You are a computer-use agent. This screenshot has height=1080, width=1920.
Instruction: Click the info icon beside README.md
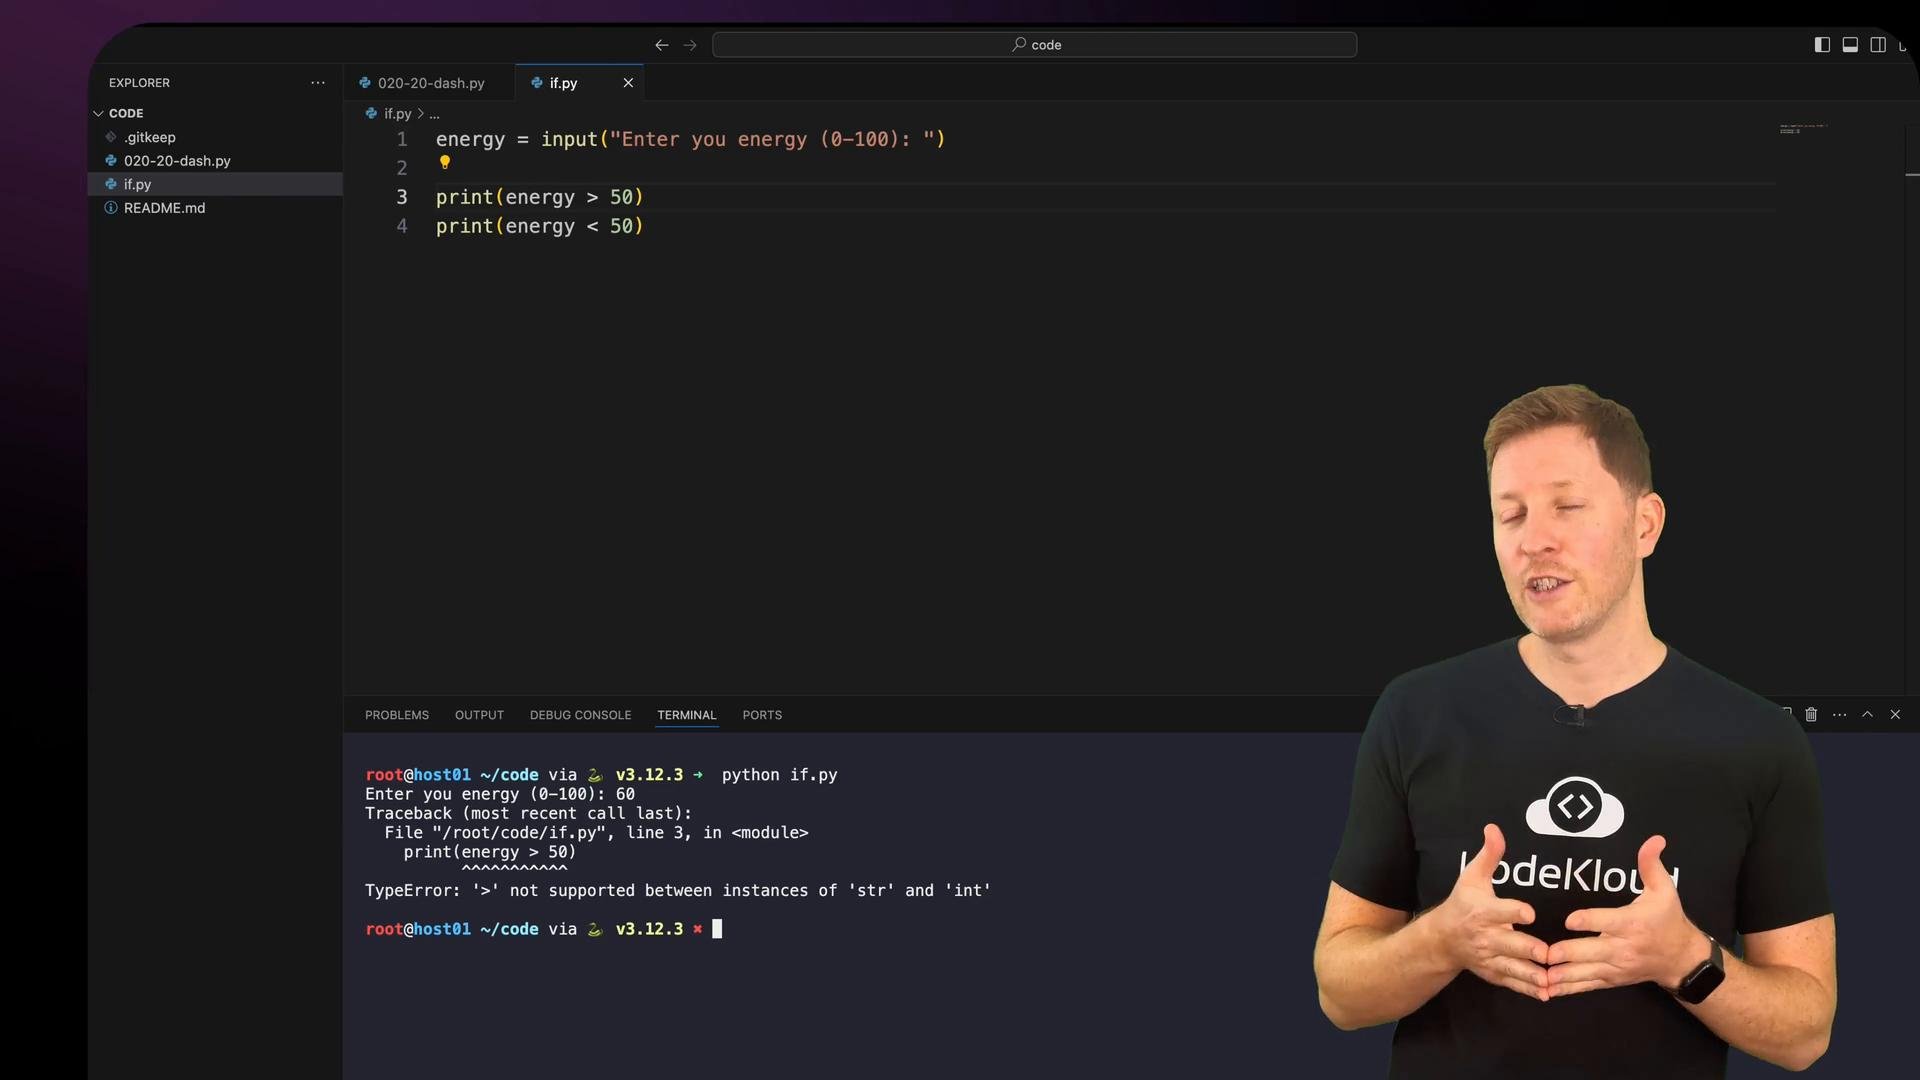(111, 208)
